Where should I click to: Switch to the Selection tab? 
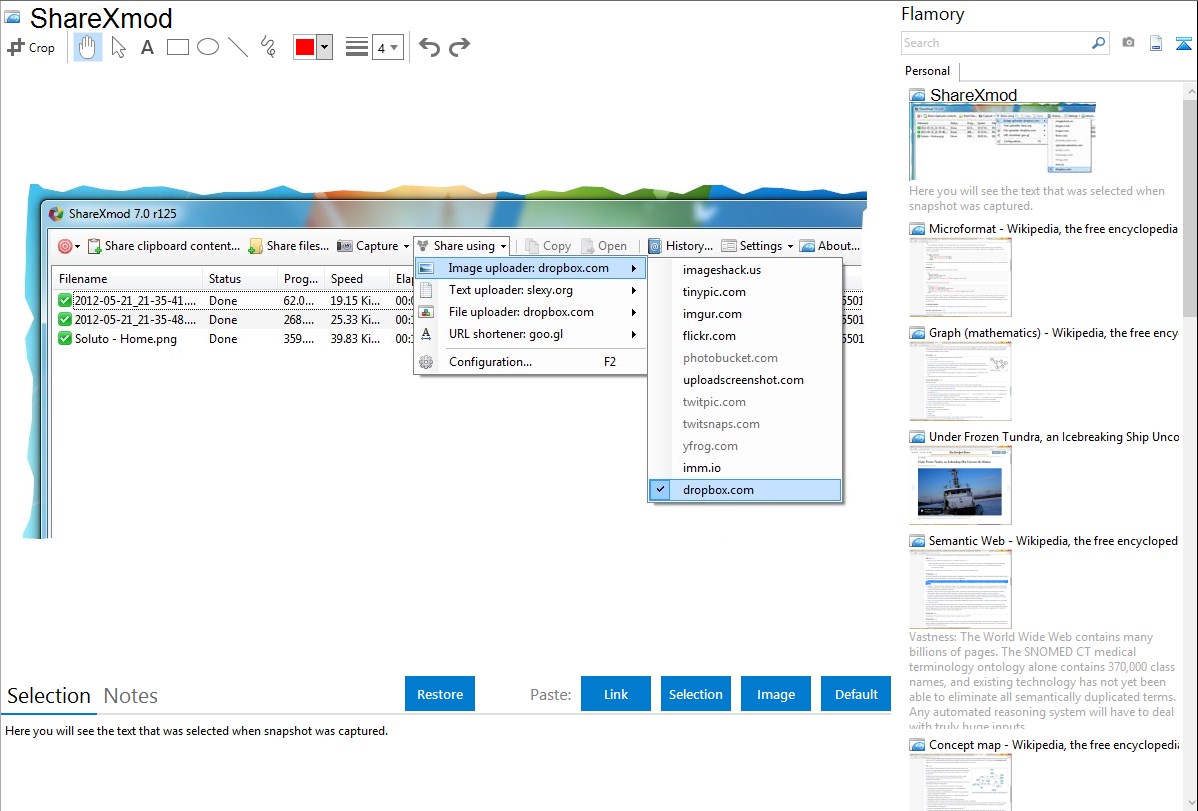pos(49,696)
